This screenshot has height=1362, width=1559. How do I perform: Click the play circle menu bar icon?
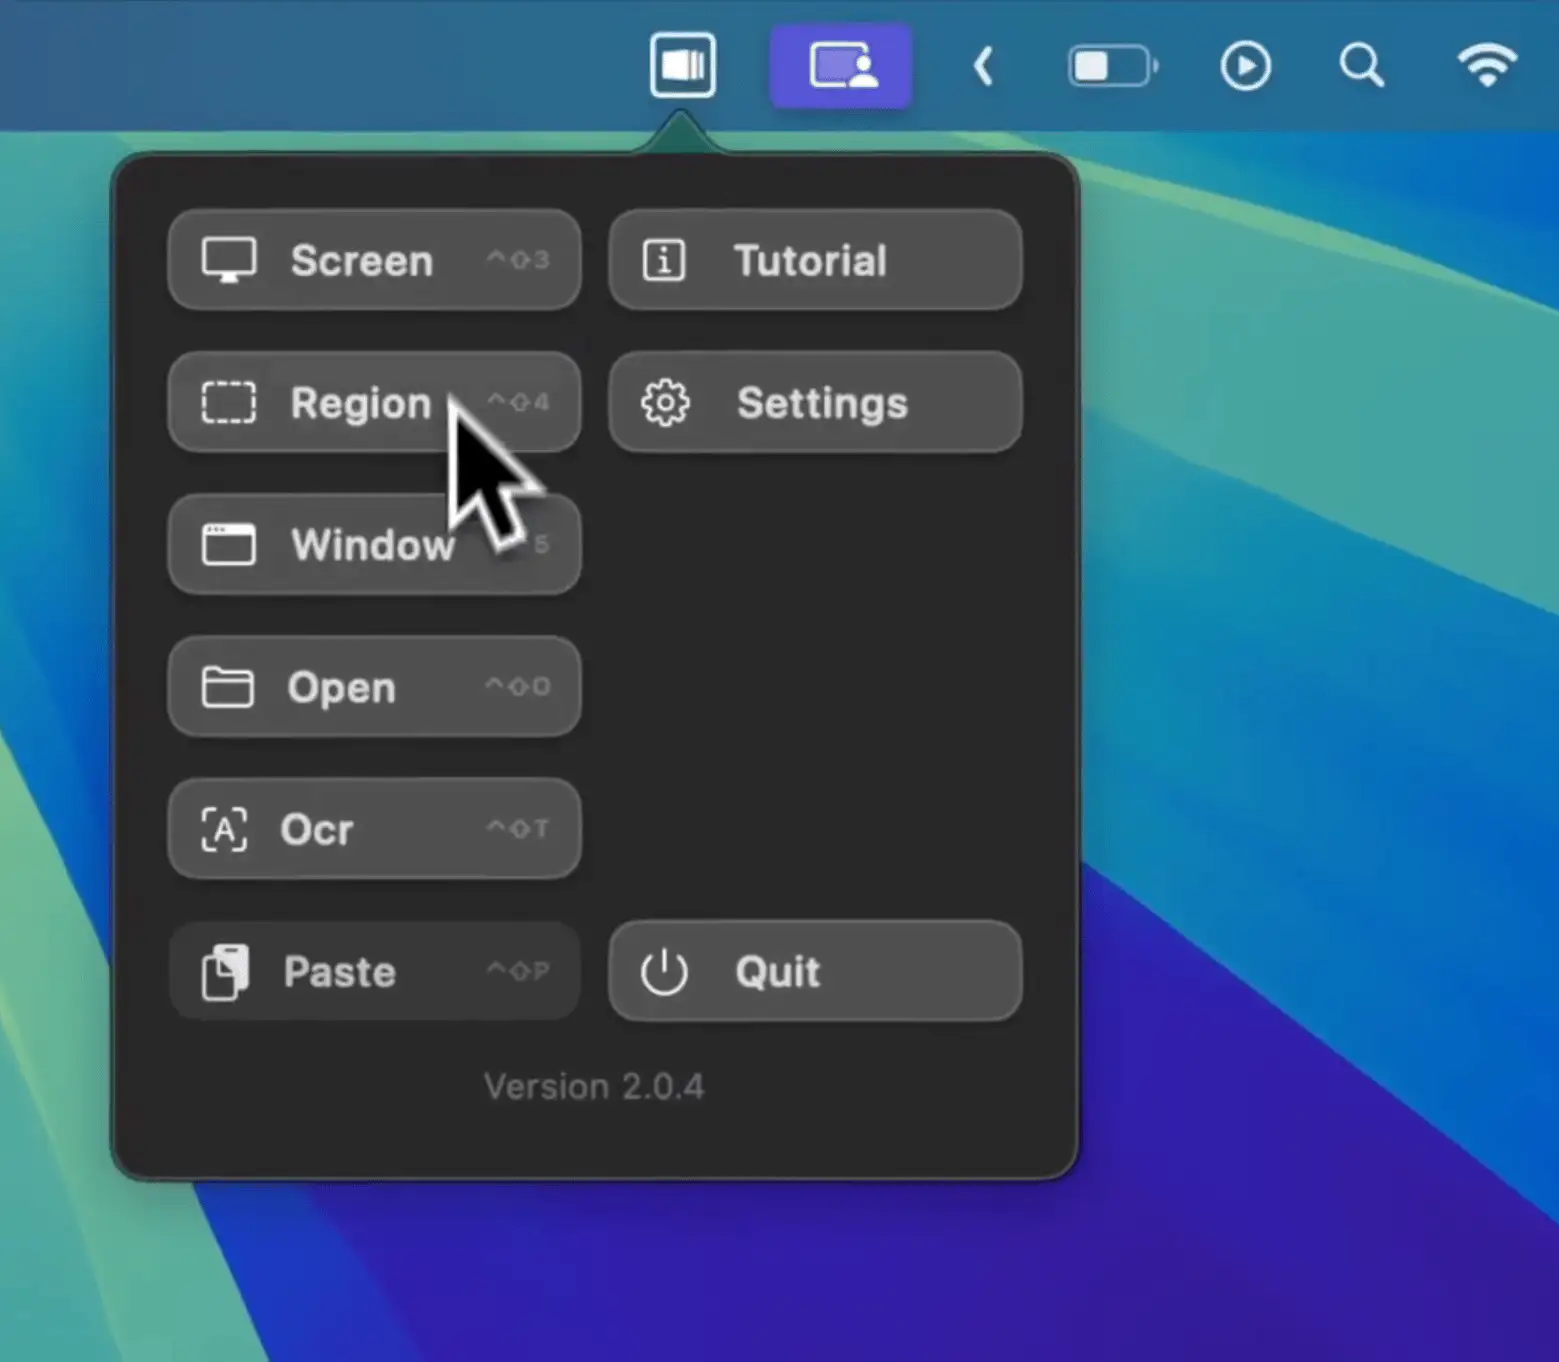(1245, 67)
